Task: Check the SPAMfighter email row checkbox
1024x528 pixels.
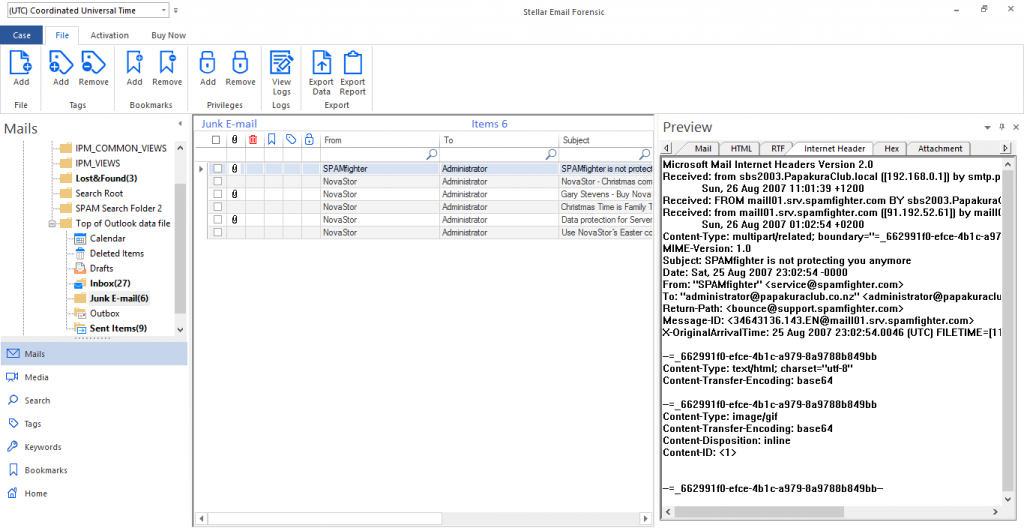Action: (217, 169)
